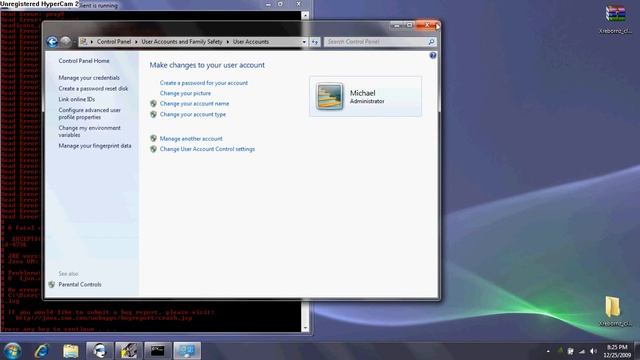Click the third pinned taskbar program icon
The width and height of the screenshot is (640, 360).
coord(100,351)
